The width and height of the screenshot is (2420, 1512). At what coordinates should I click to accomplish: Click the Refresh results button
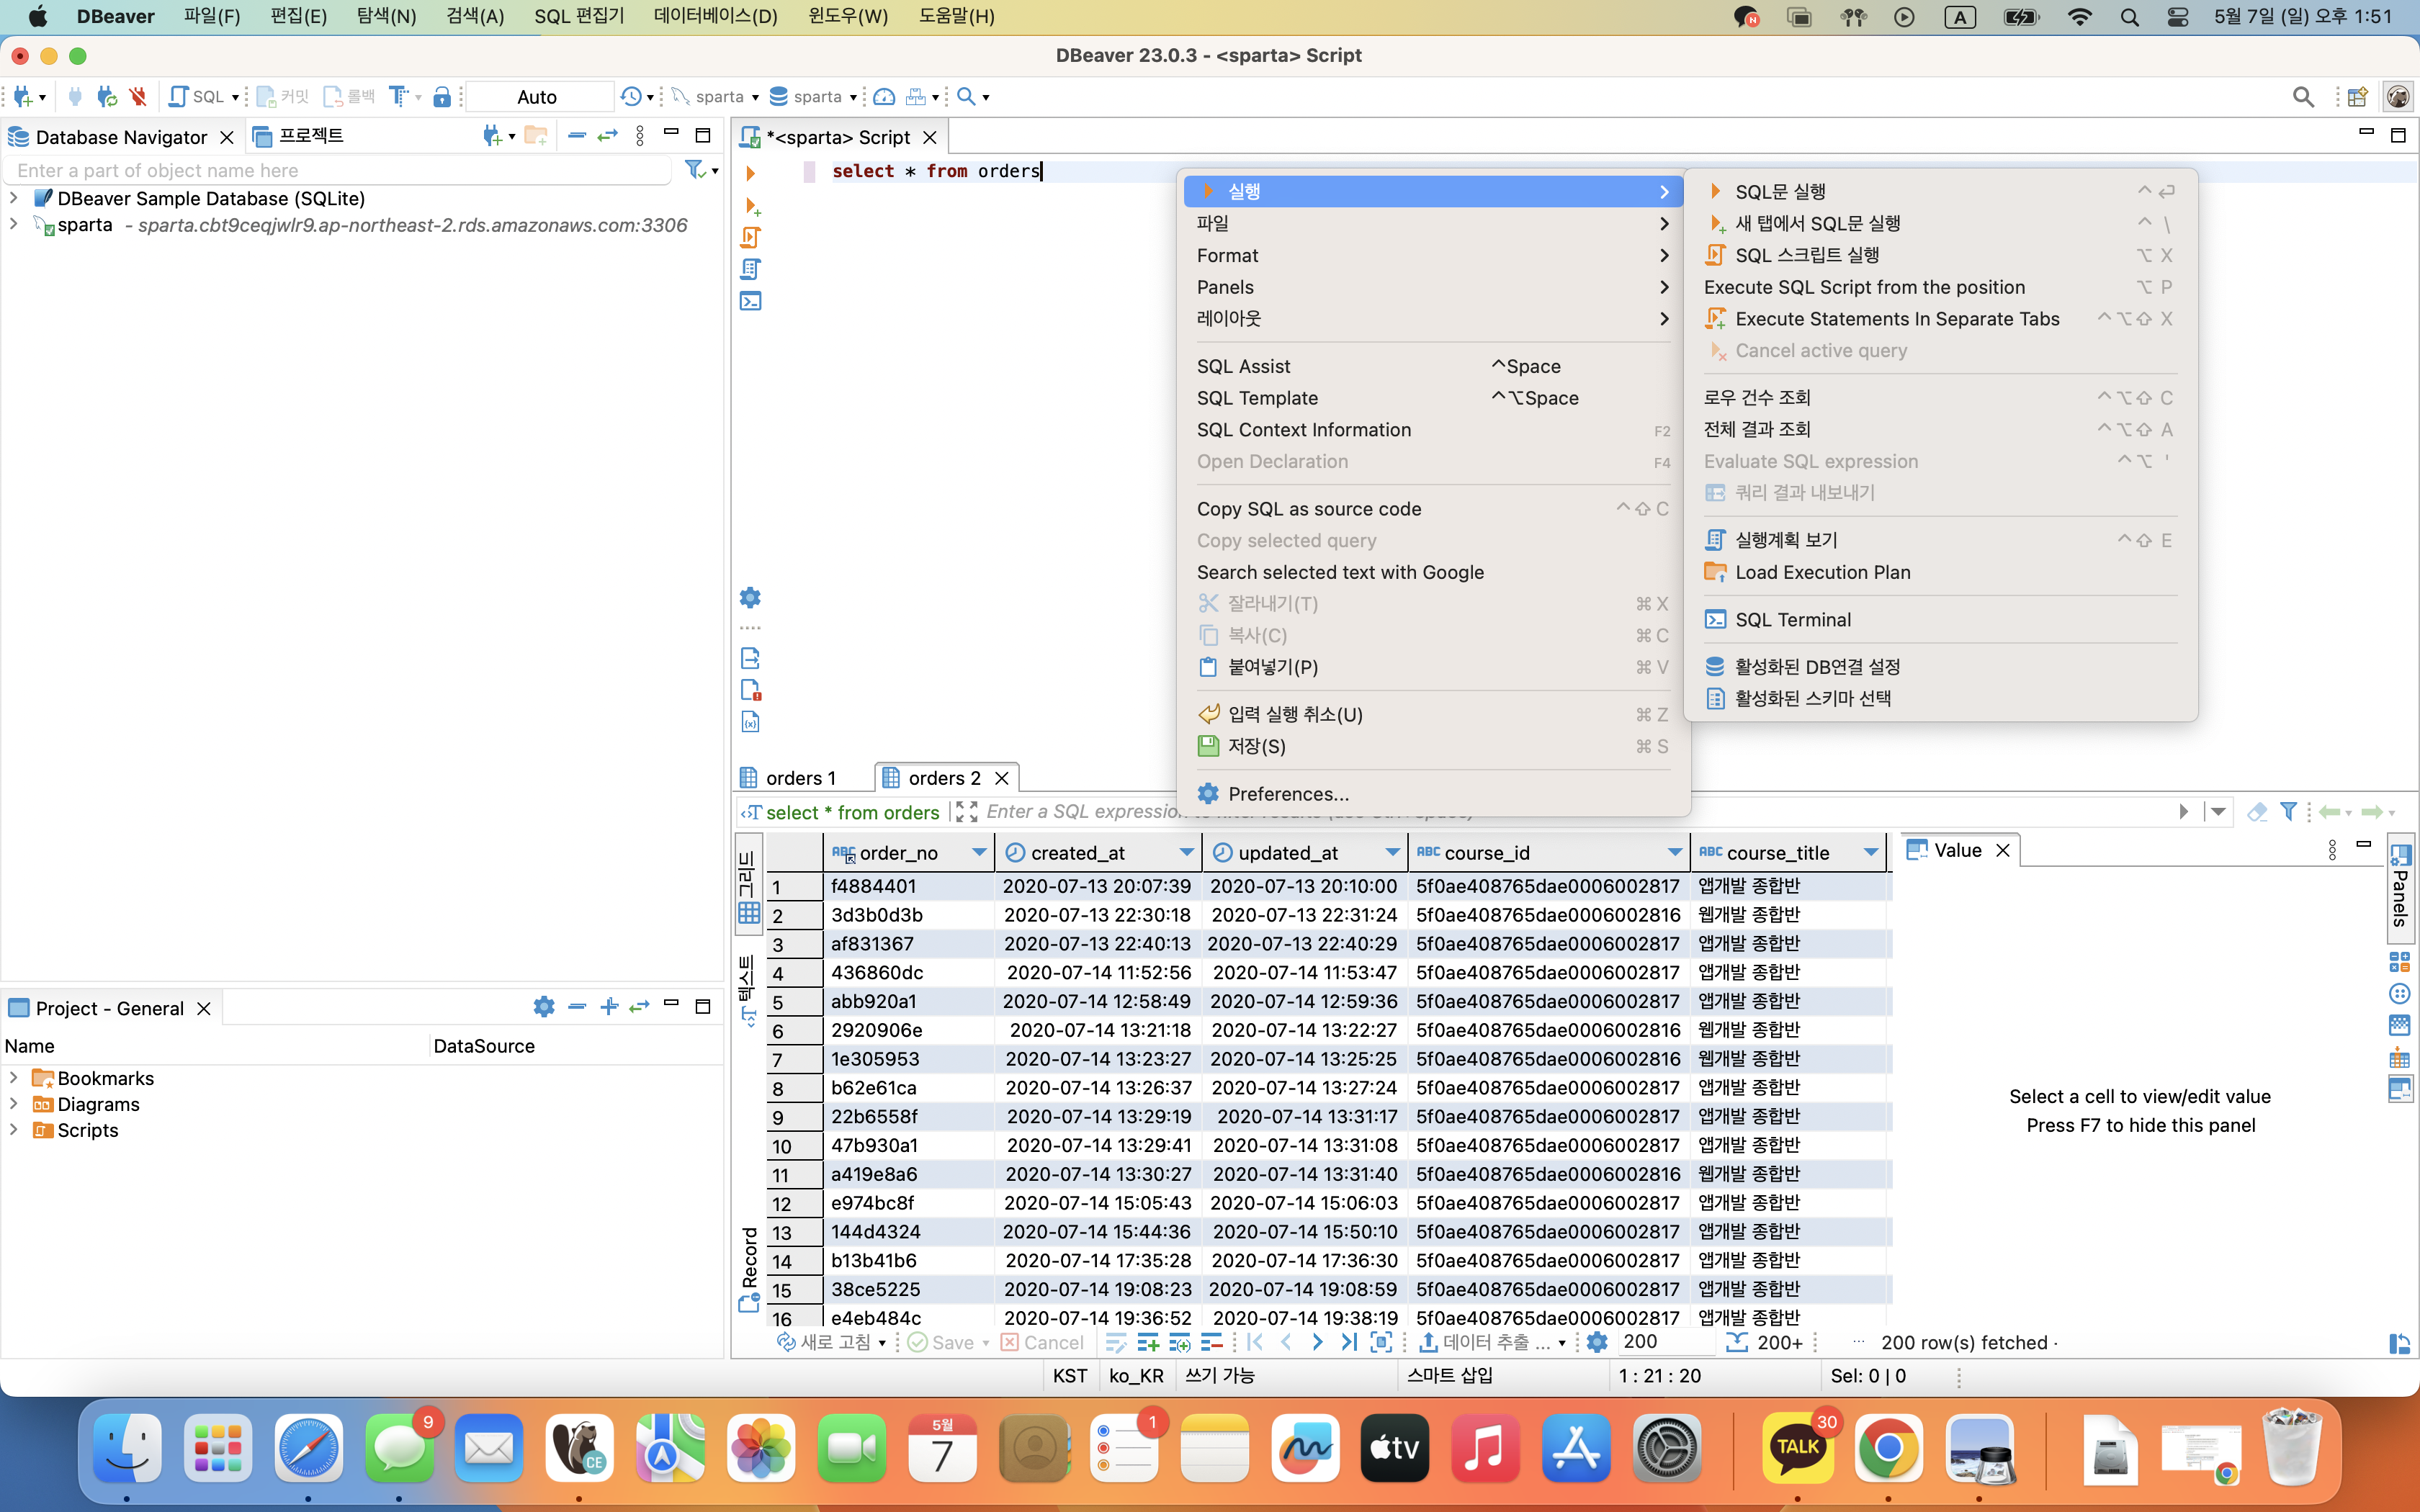825,1342
